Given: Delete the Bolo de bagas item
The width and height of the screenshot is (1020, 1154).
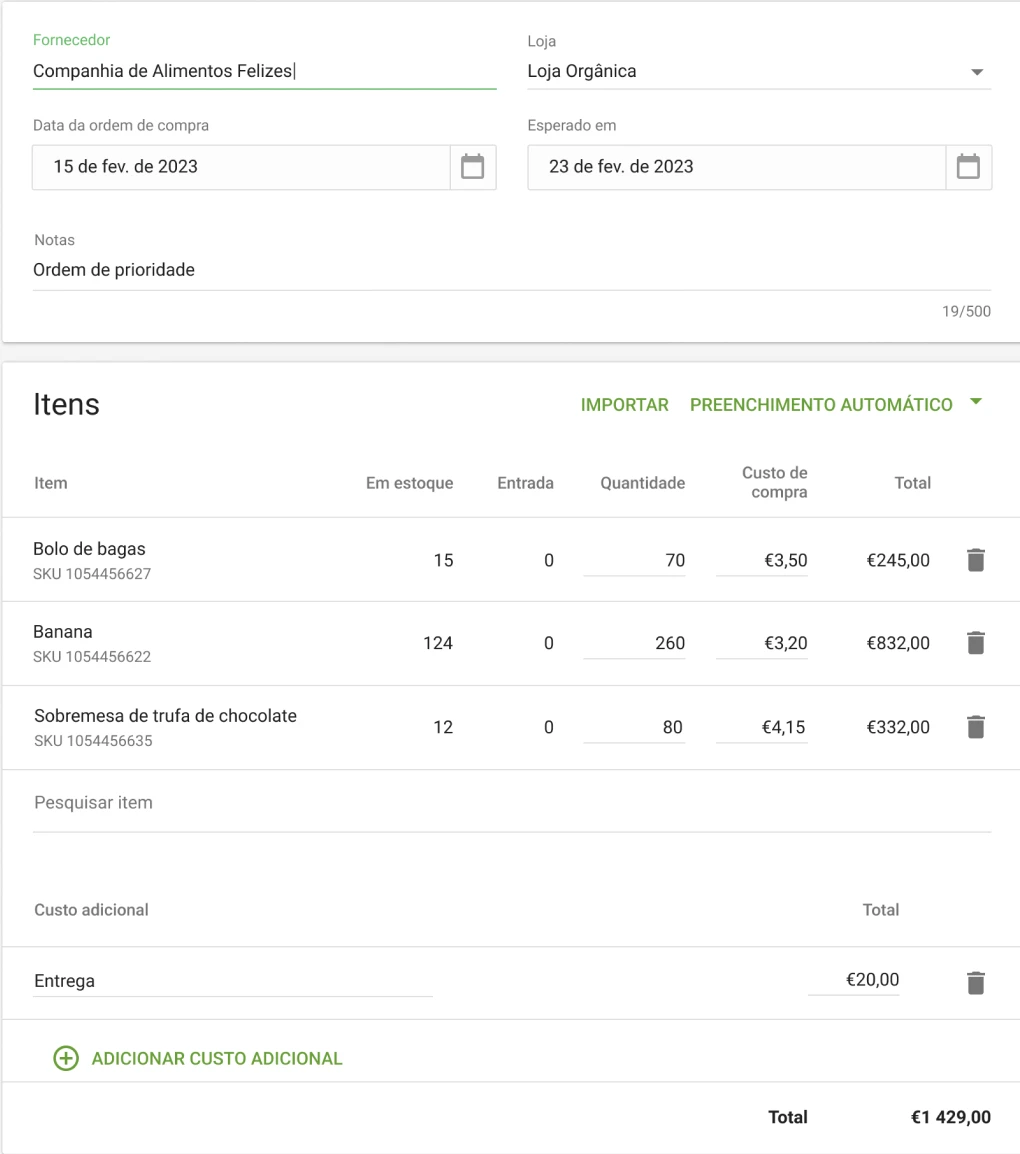Looking at the screenshot, I should coord(976,560).
